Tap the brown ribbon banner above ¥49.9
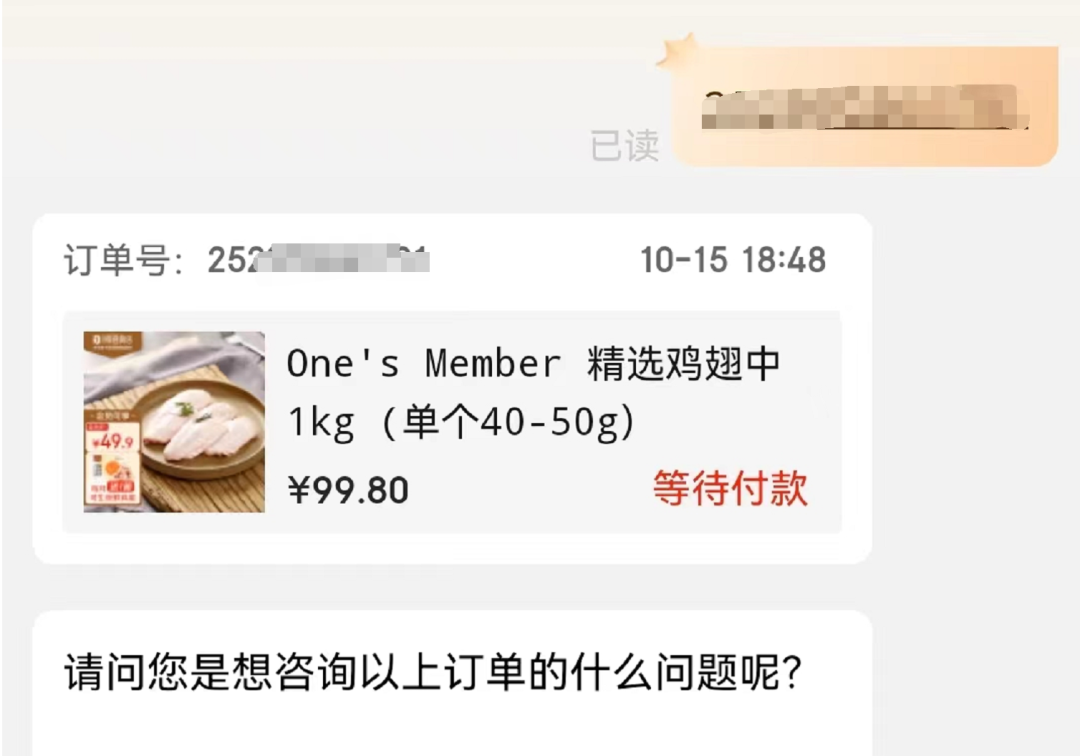The height and width of the screenshot is (756, 1080). click(x=111, y=417)
